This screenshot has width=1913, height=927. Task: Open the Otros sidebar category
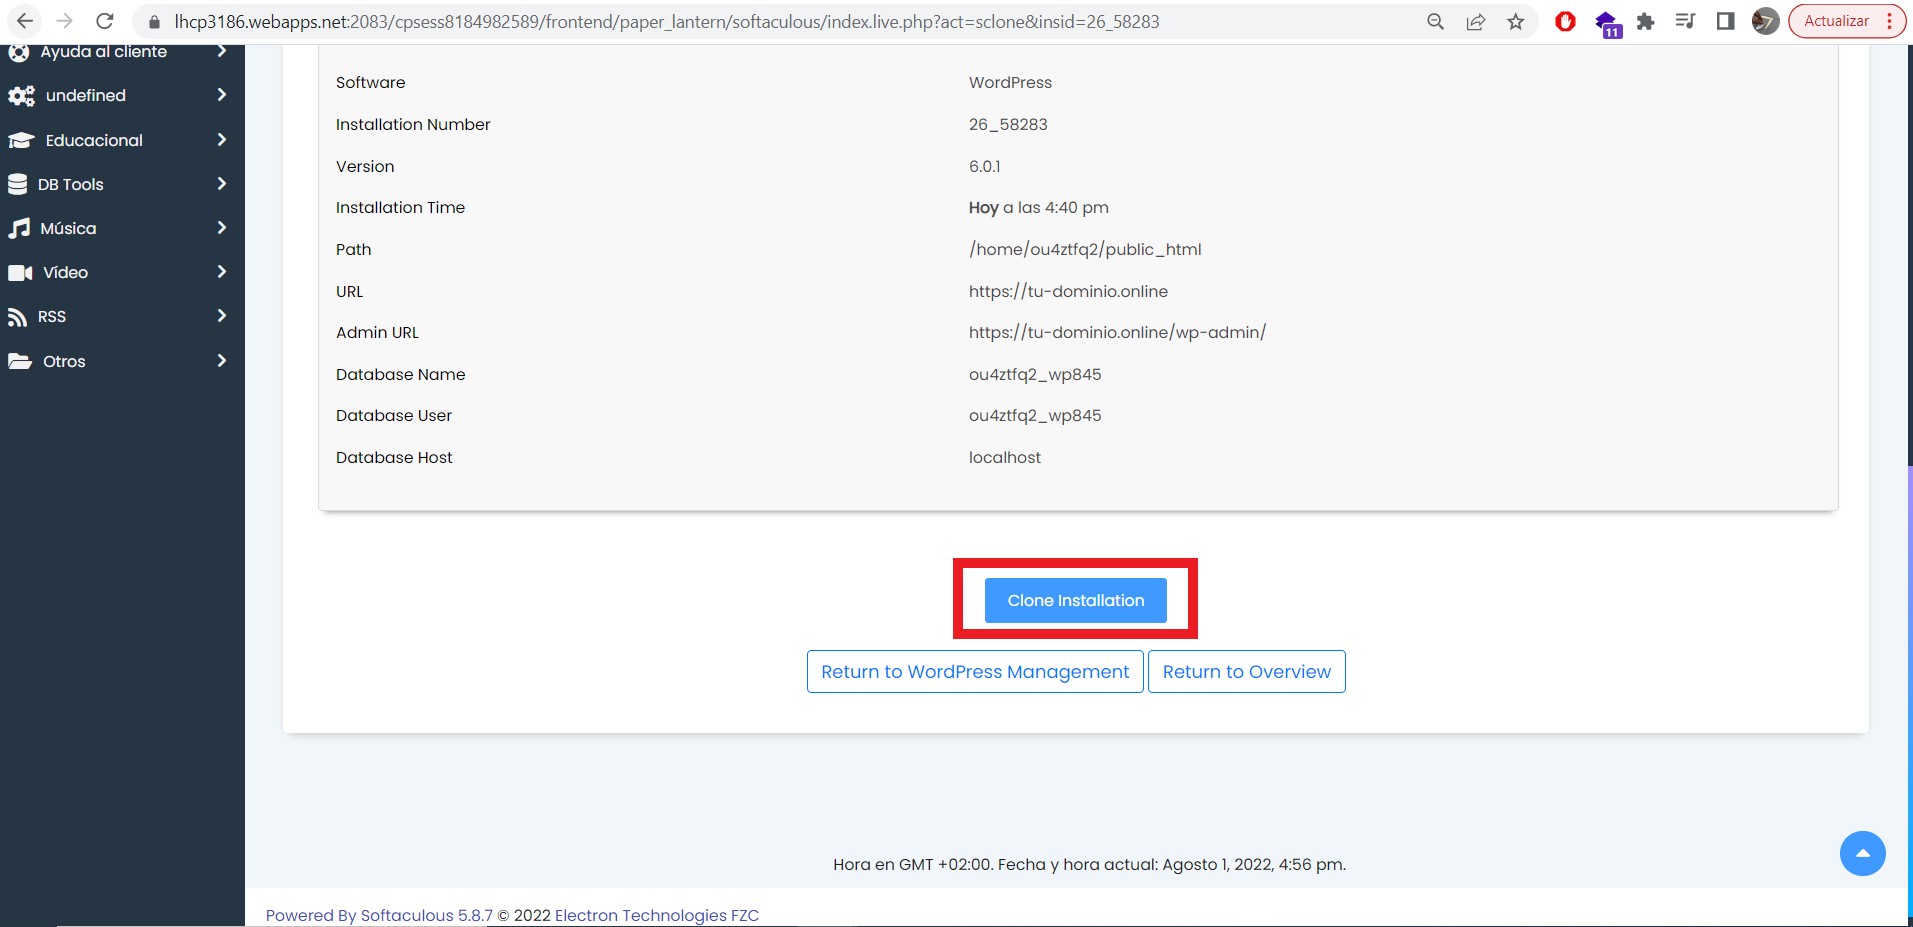tap(122, 361)
